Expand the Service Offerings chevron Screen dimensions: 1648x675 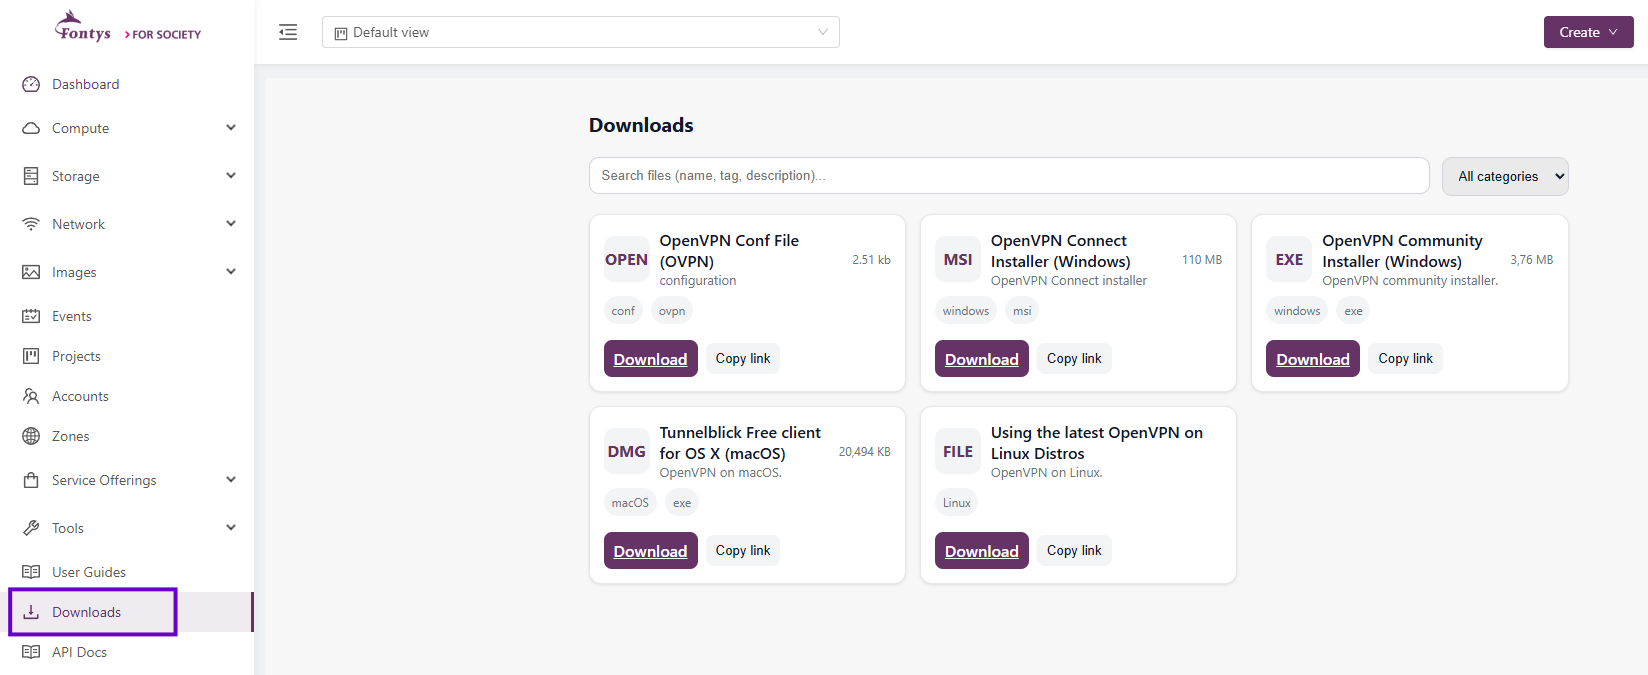(231, 480)
